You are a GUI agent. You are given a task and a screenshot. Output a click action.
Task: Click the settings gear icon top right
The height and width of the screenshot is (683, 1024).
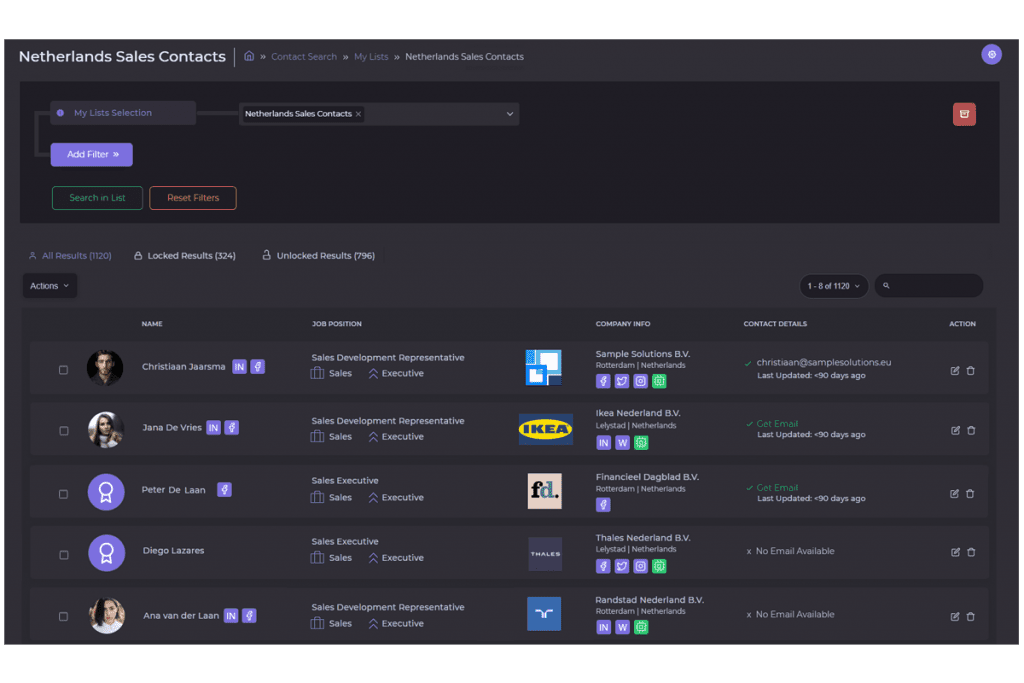[991, 55]
